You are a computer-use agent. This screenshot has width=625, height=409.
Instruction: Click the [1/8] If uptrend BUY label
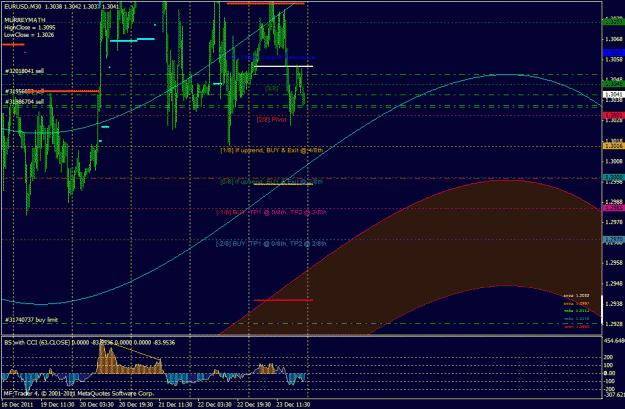[271, 151]
